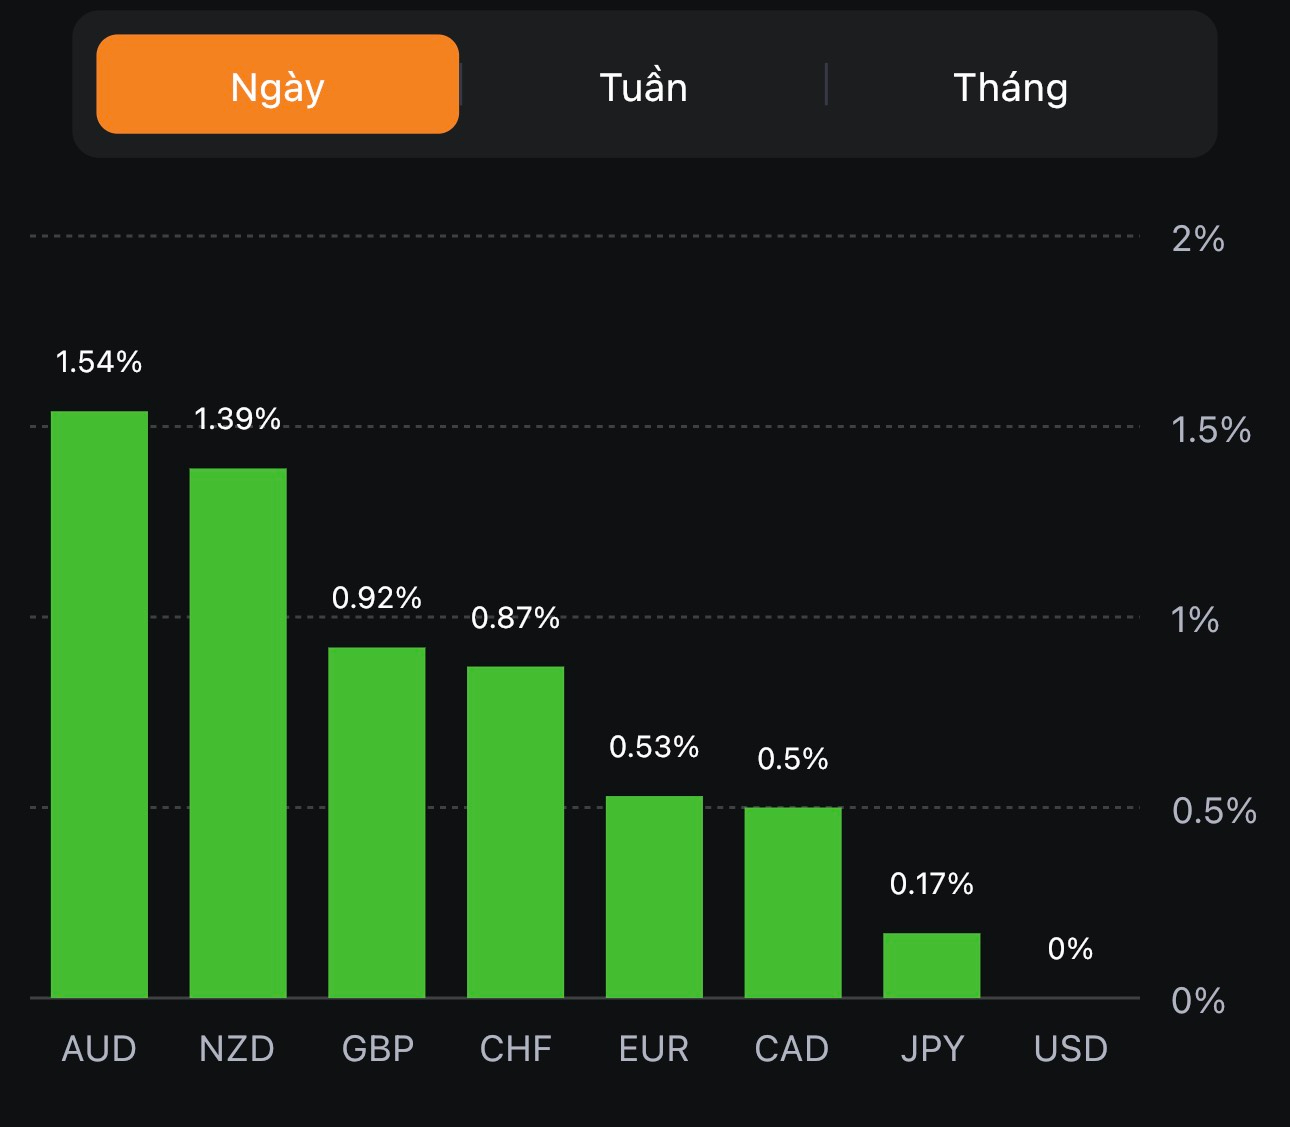
Task: Tap the AUD currency label
Action: (x=99, y=1049)
